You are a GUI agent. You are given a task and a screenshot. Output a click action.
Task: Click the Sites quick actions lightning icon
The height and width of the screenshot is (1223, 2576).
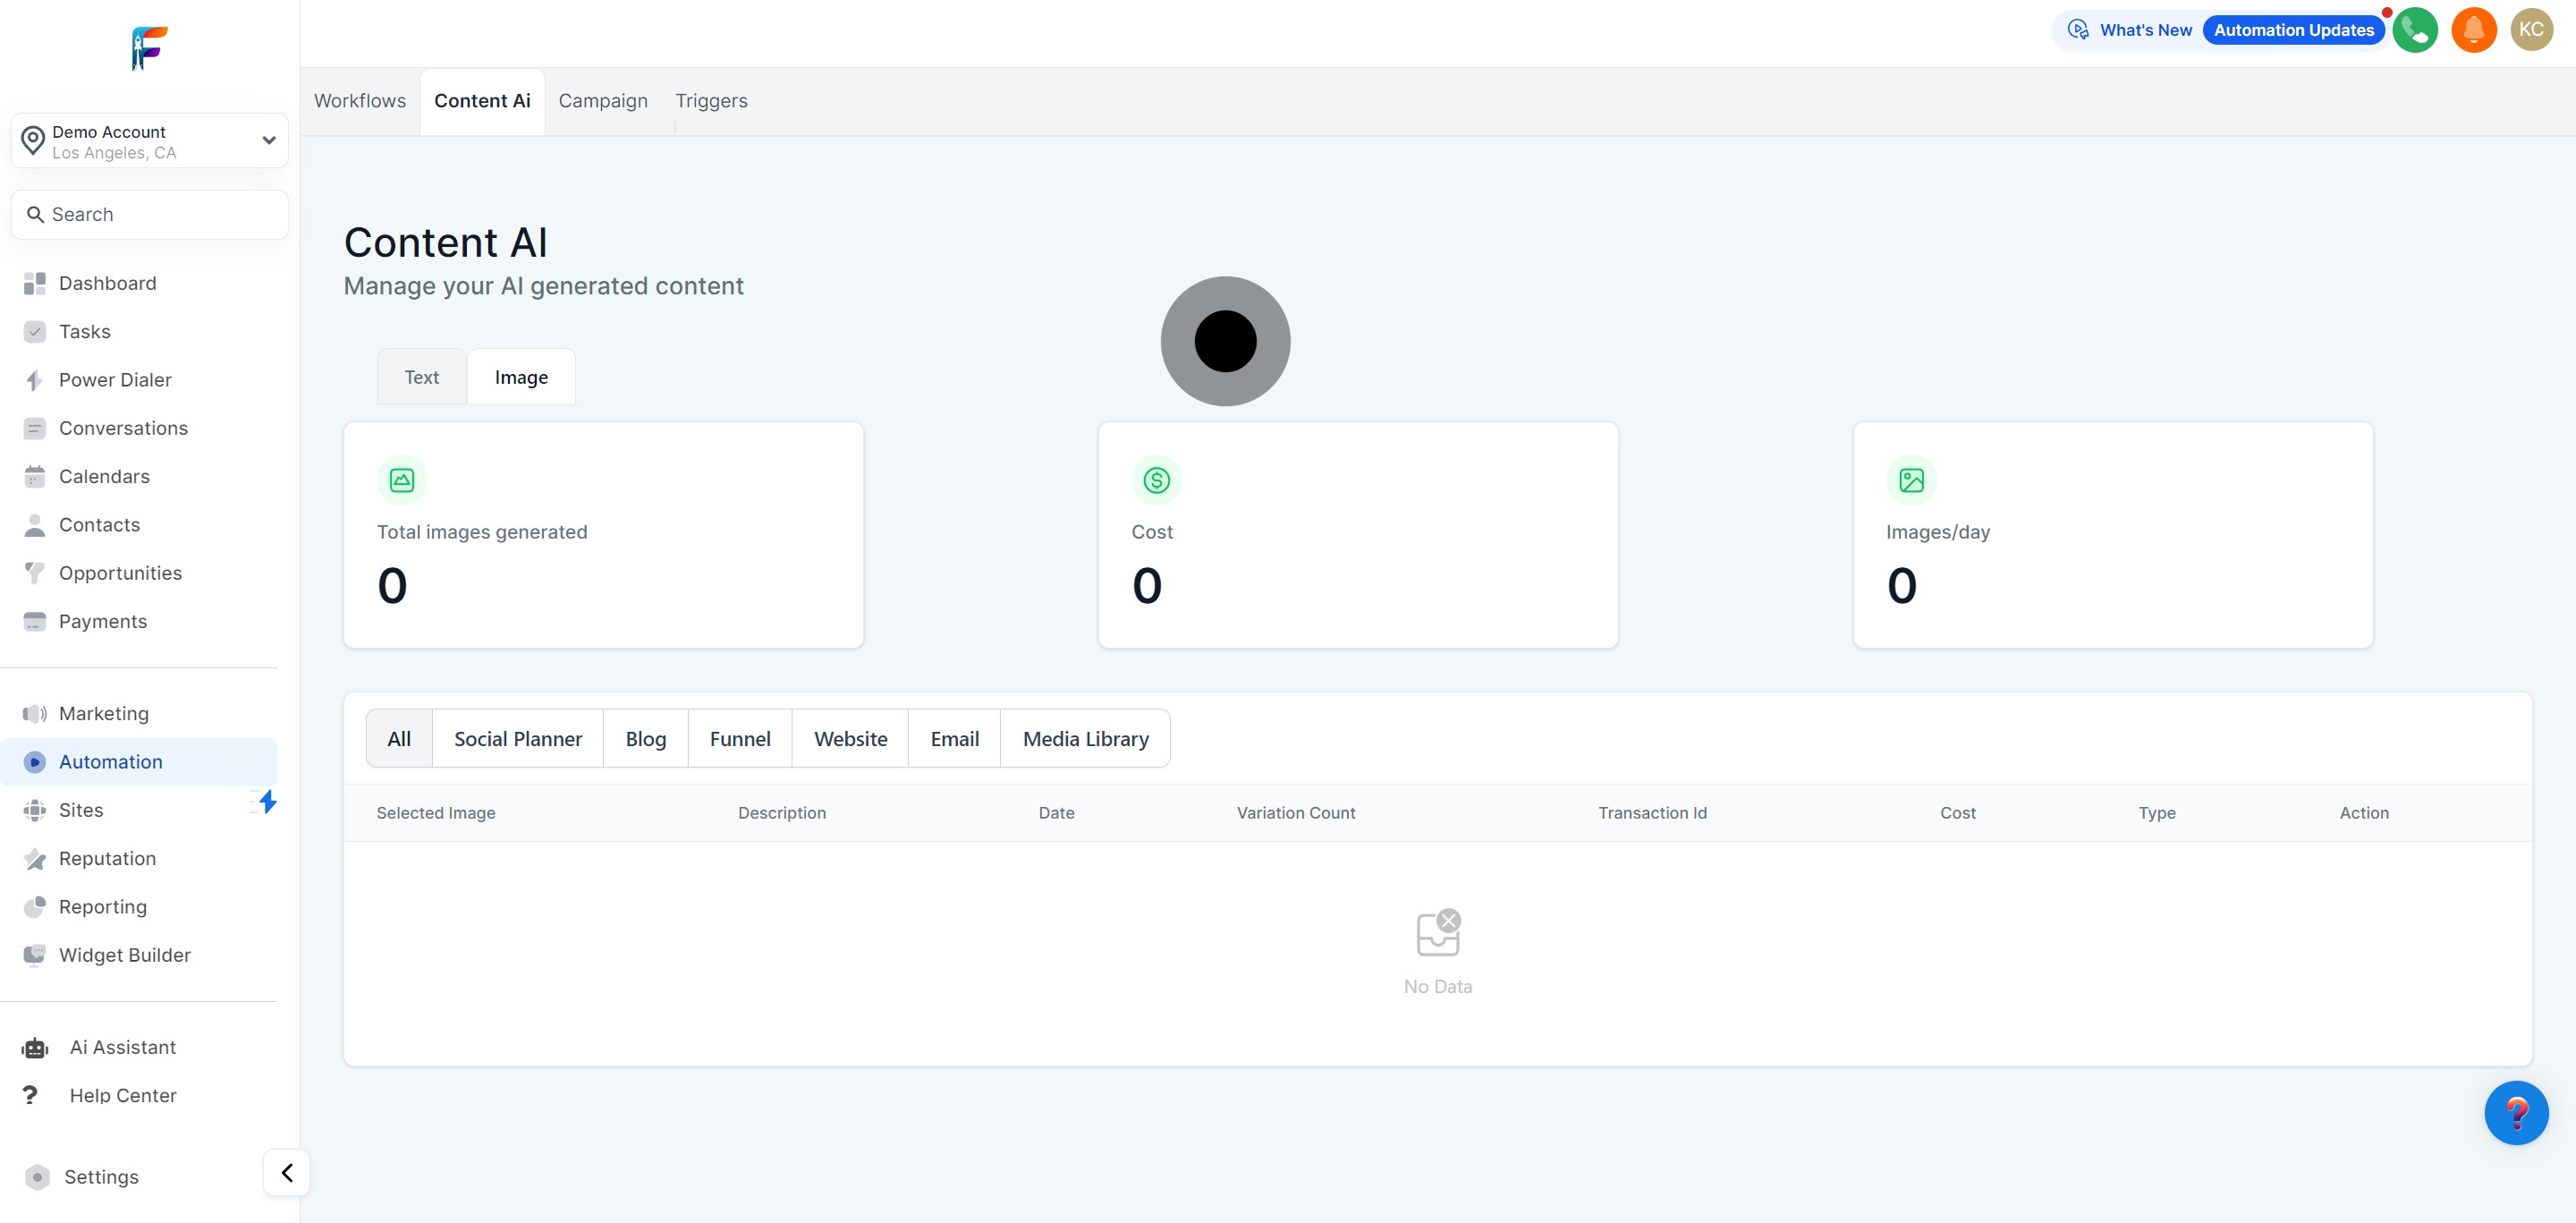(x=267, y=802)
